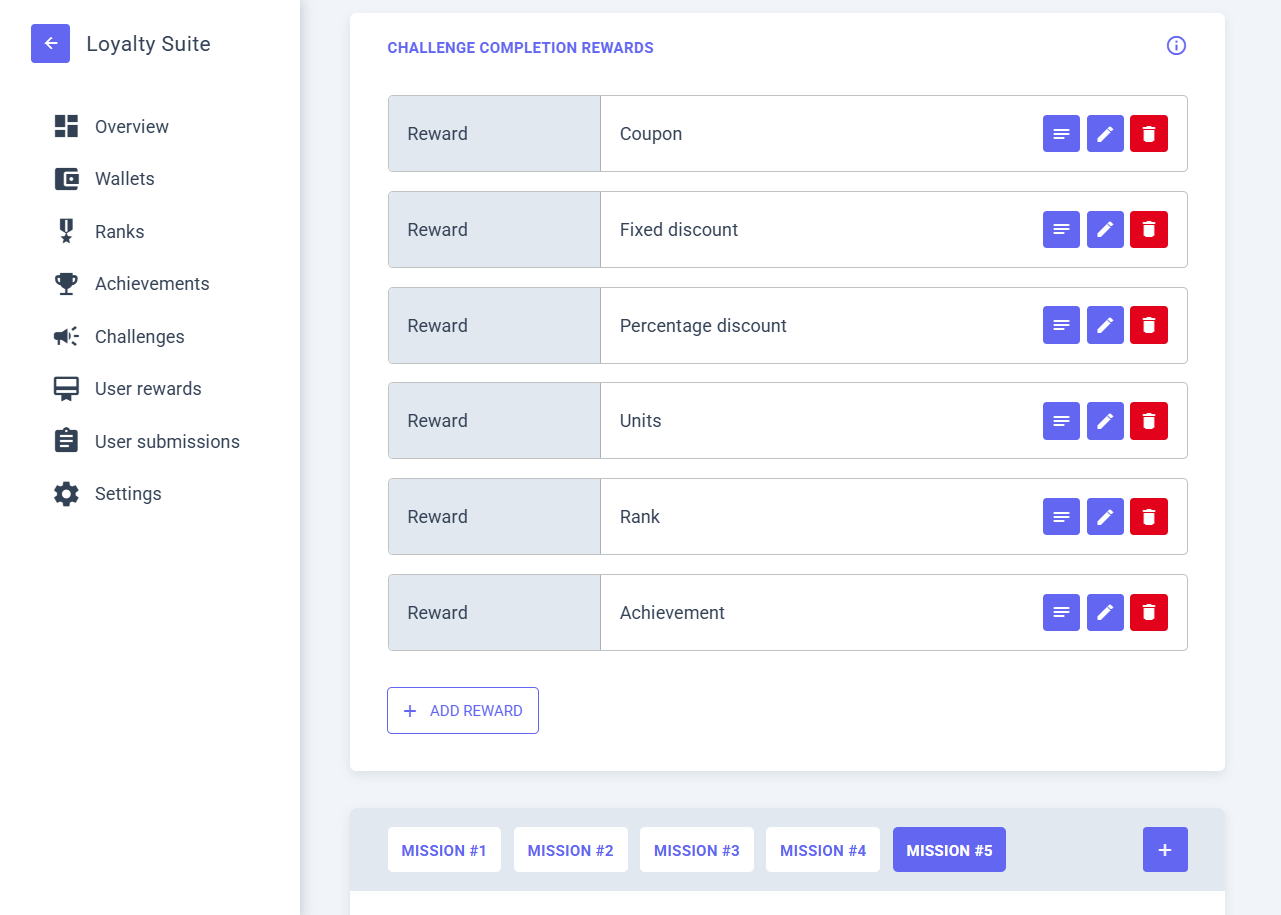The width and height of the screenshot is (1281, 915).
Task: Click the Add Reward button
Action: pos(463,710)
